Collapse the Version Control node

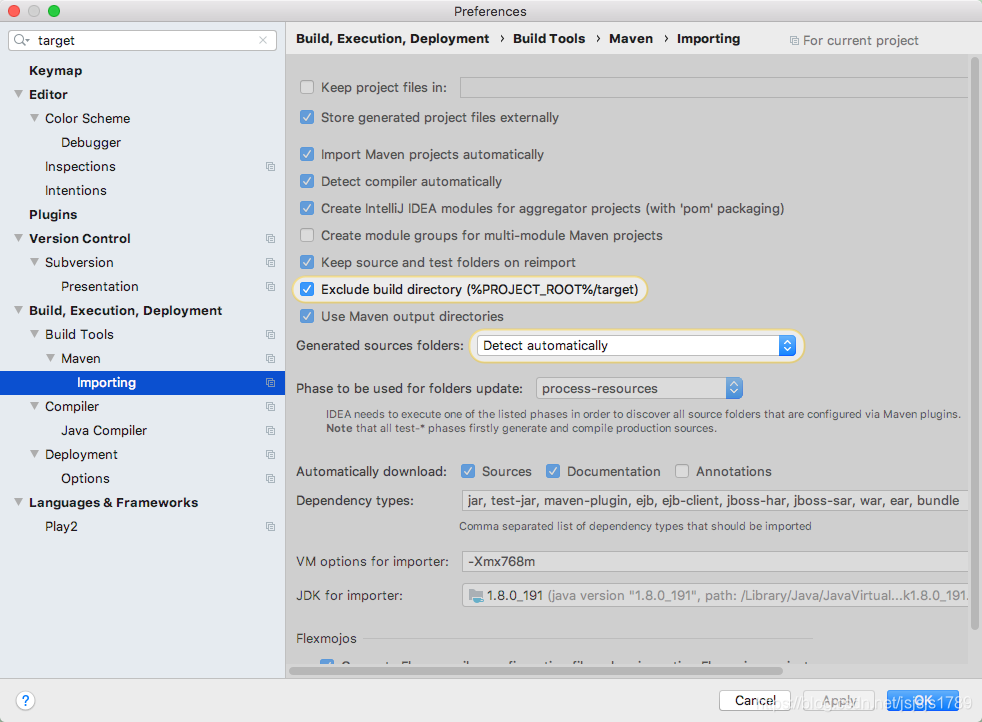[x=19, y=238]
